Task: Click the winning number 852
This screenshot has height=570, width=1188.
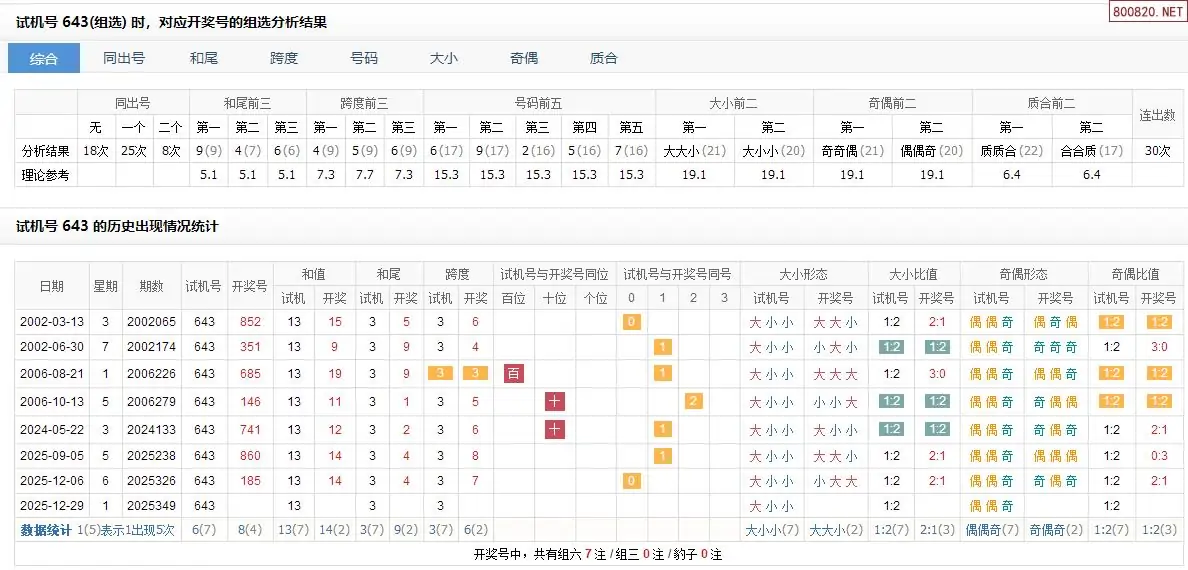Action: [250, 322]
